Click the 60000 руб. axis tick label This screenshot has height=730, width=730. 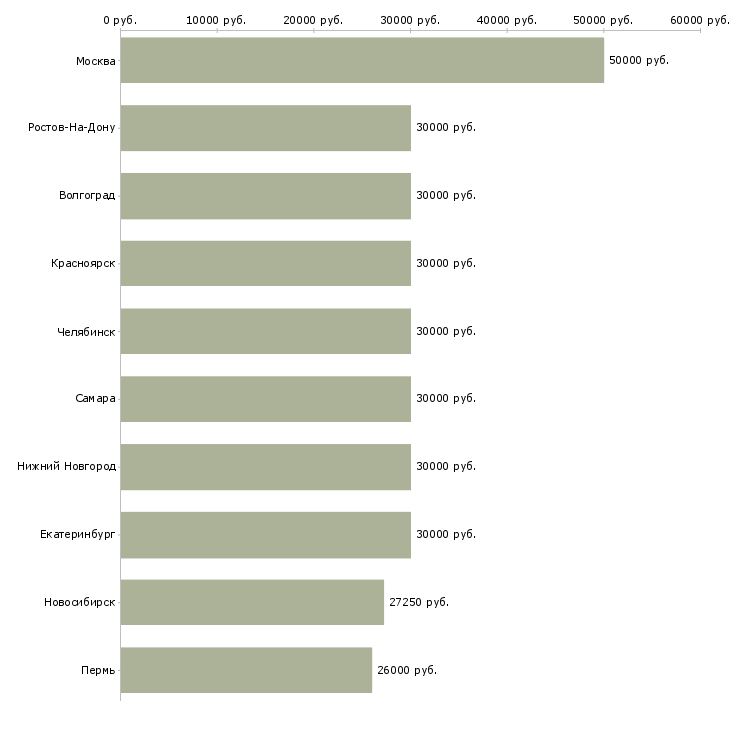click(x=700, y=20)
